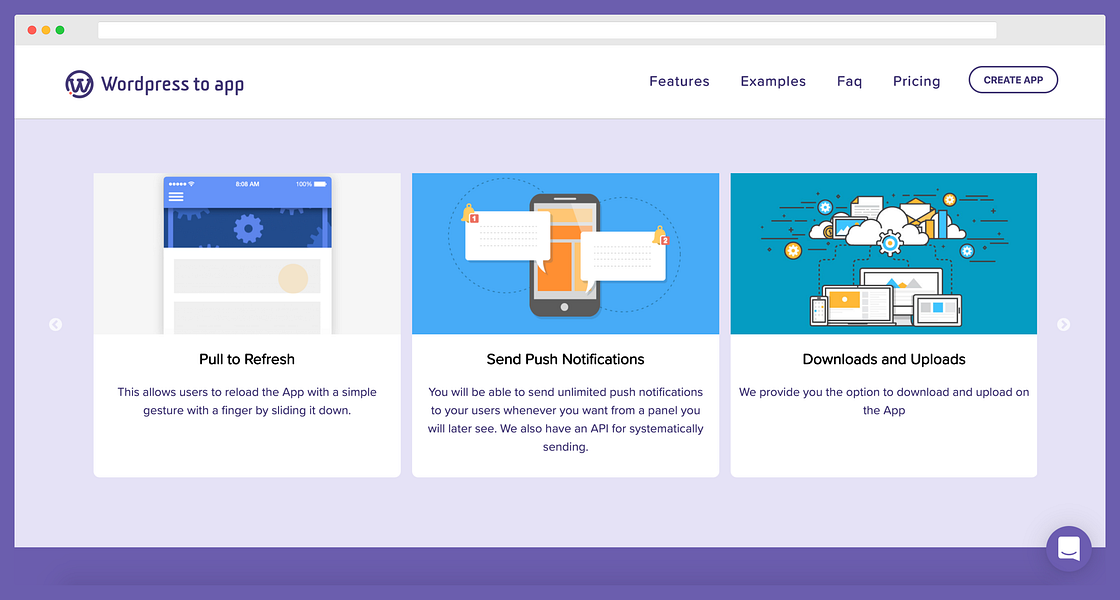Image resolution: width=1120 pixels, height=600 pixels.
Task: Click the green zoom window button
Action: [60, 30]
